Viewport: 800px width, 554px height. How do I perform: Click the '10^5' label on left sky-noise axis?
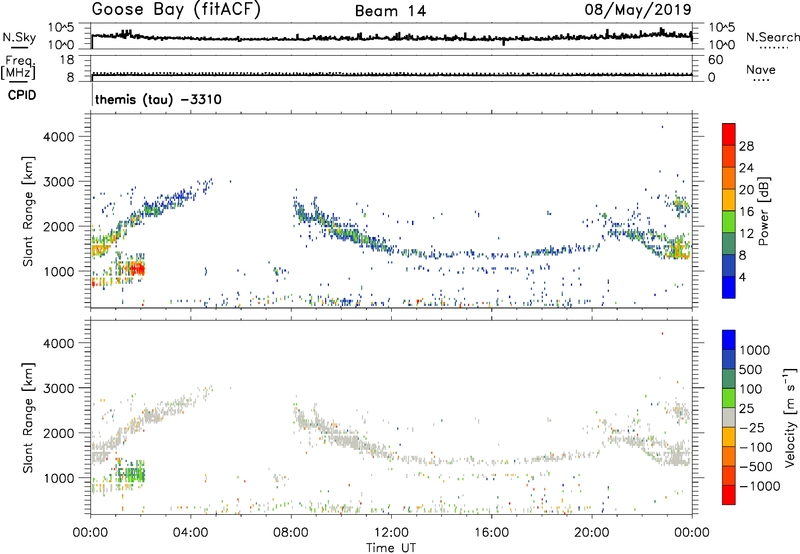click(61, 28)
